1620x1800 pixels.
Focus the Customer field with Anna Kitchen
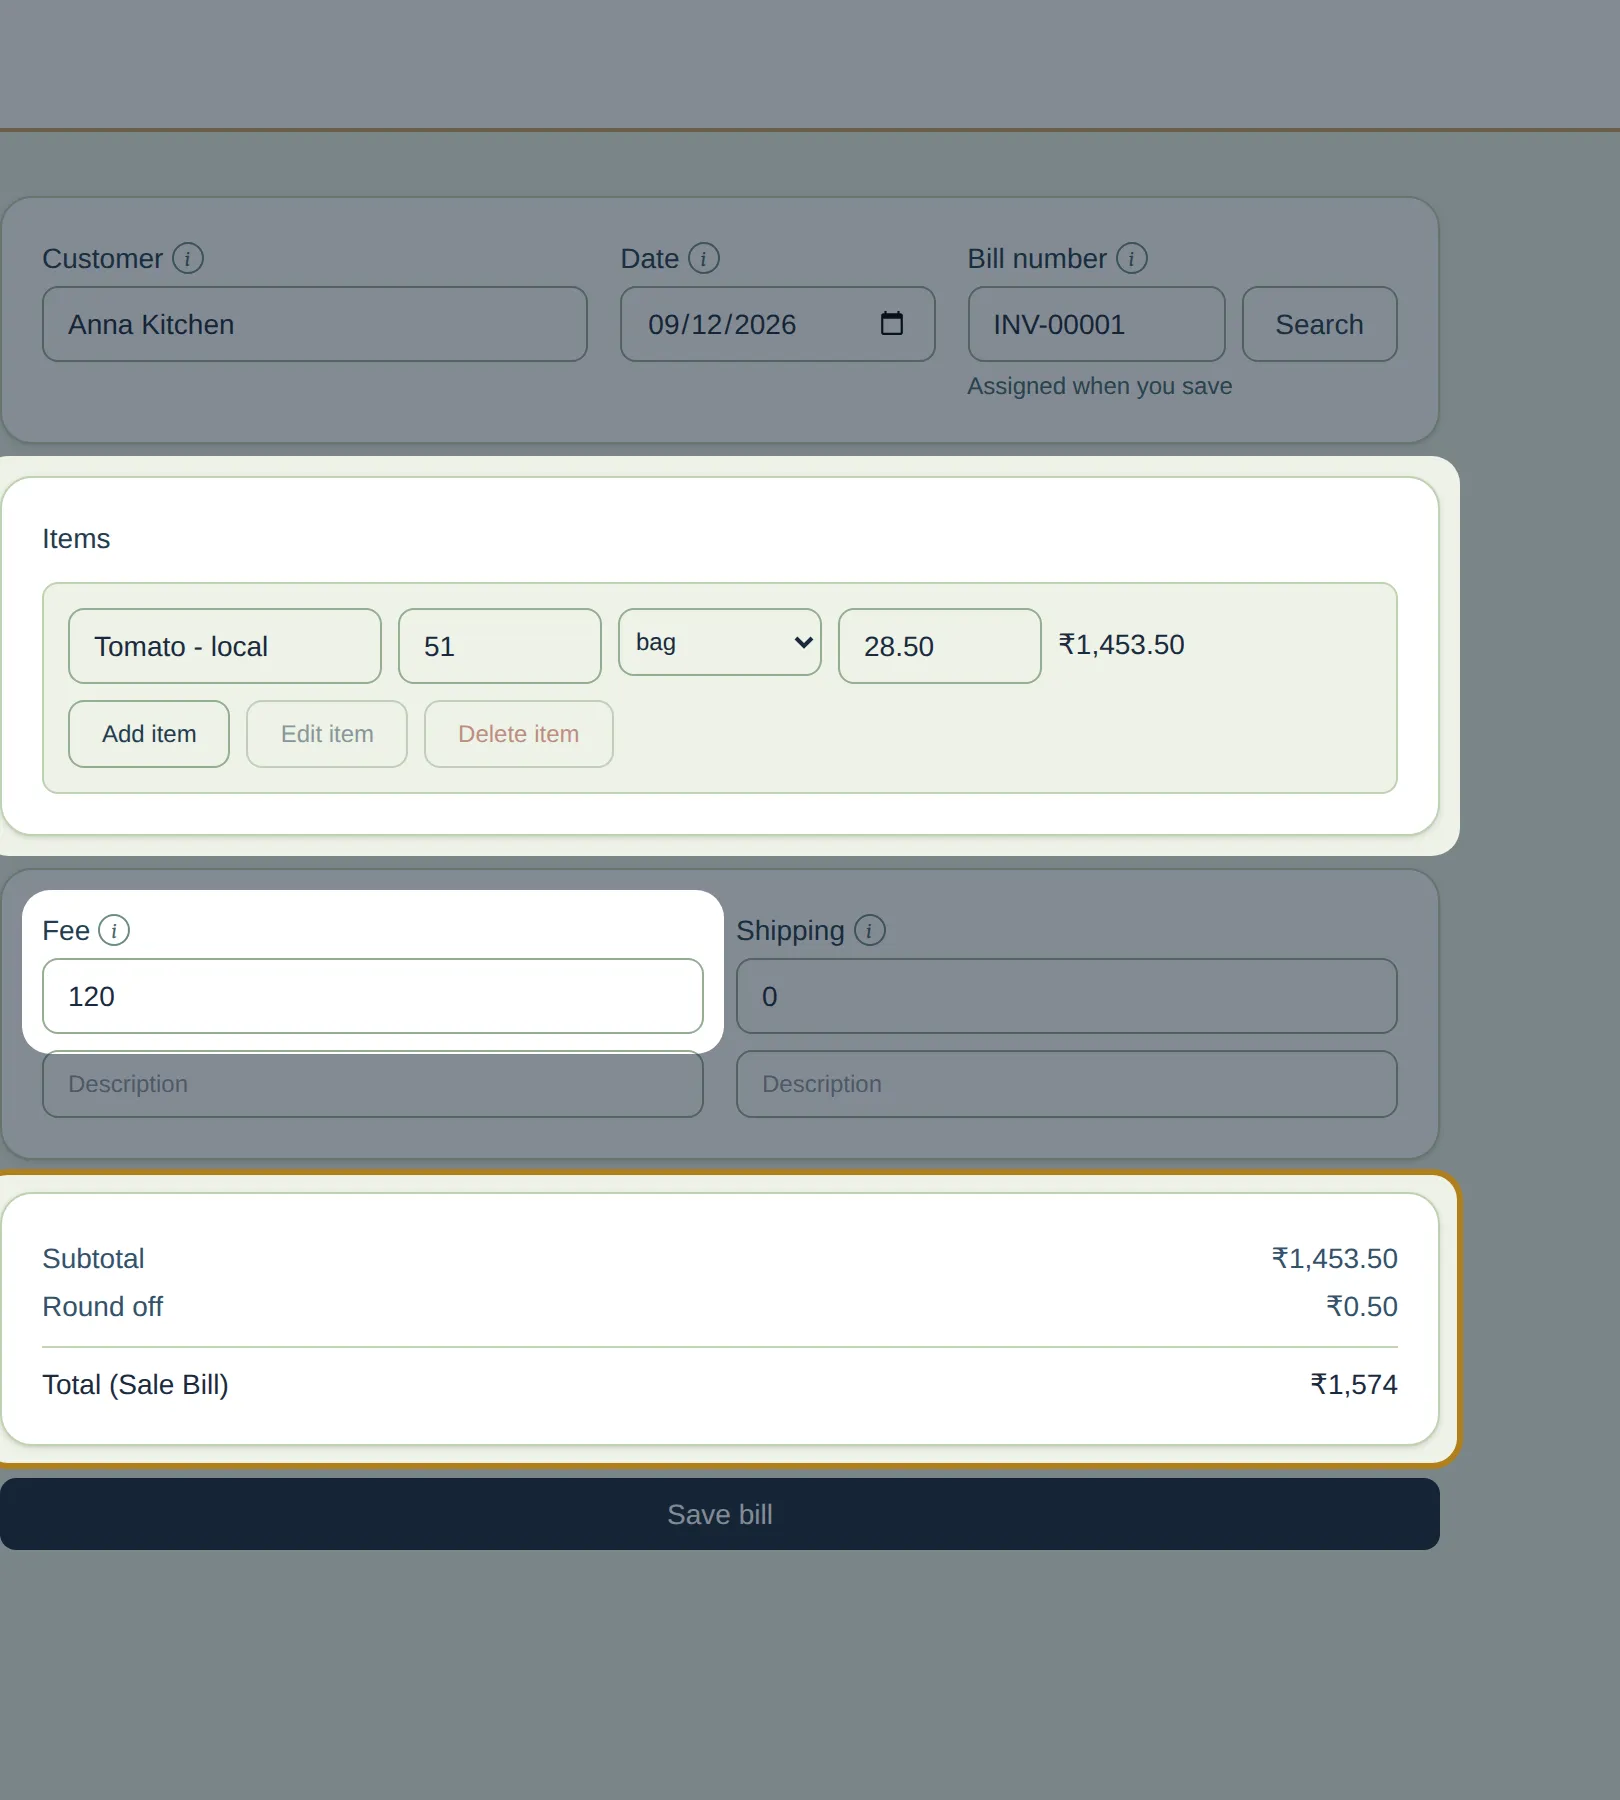point(315,324)
